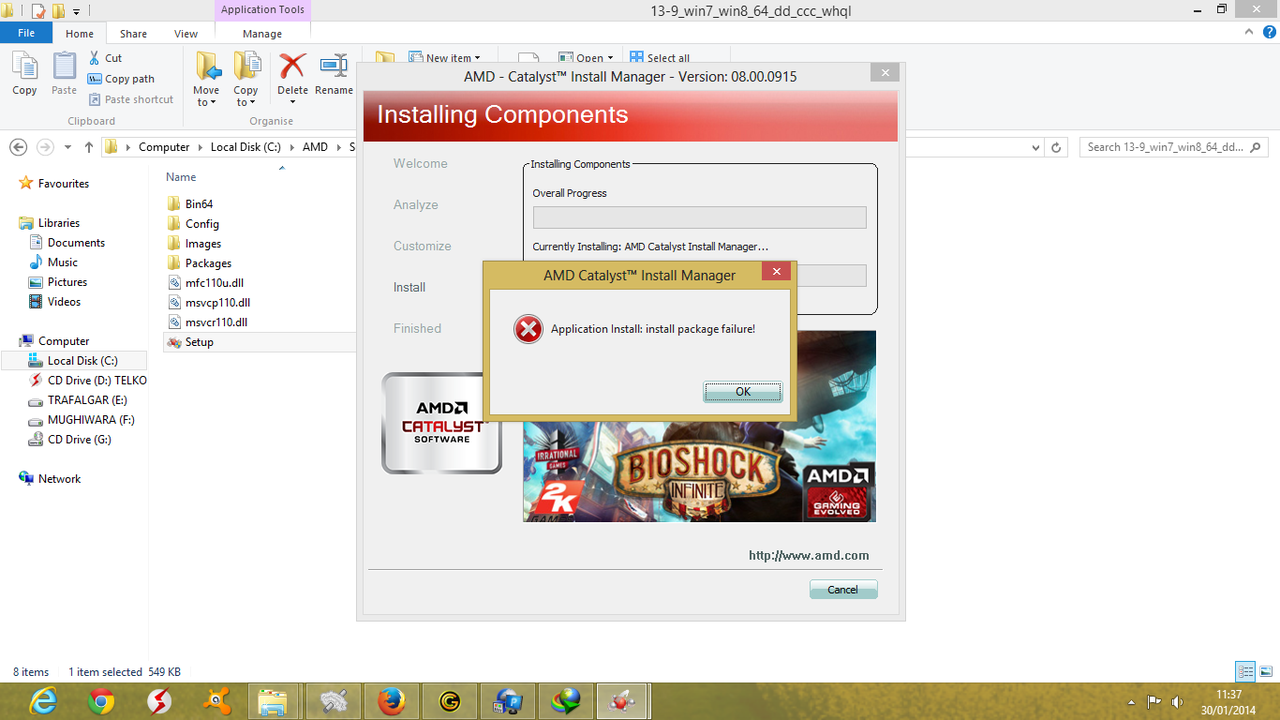Open Internet Explorer from the taskbar
Viewport: 1280px width, 720px height.
coord(43,702)
